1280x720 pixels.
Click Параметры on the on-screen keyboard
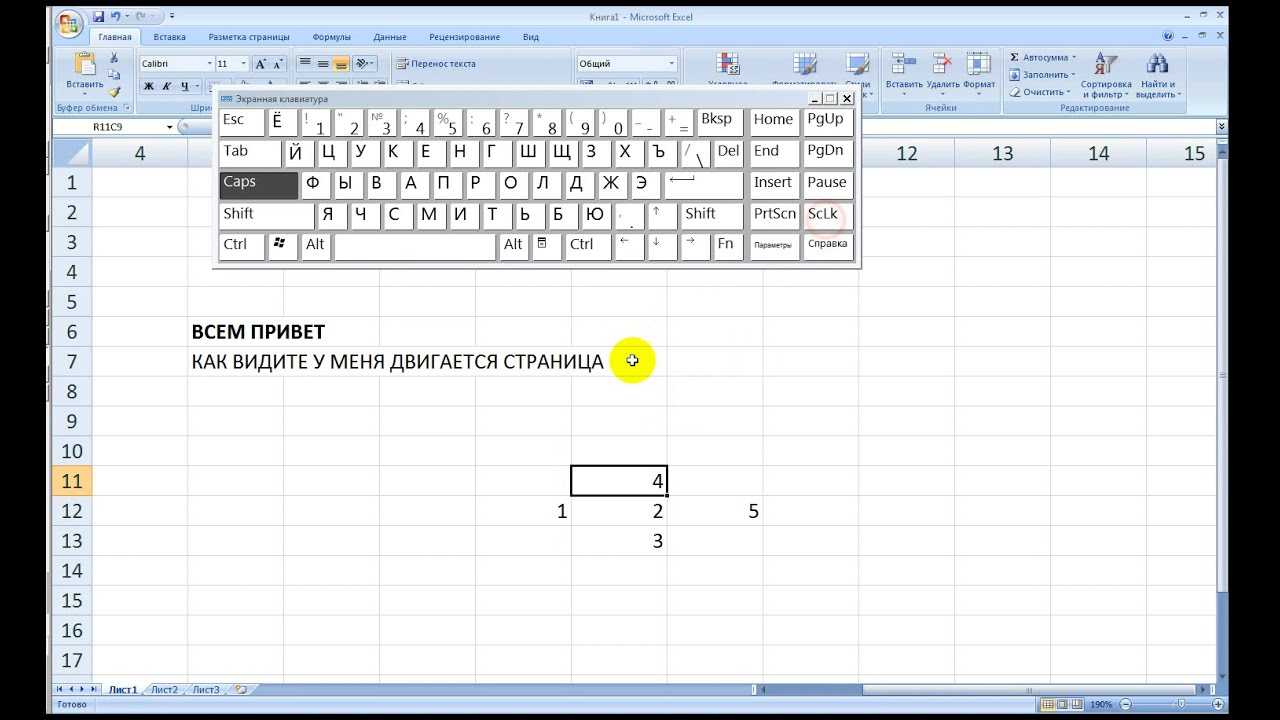coord(775,246)
